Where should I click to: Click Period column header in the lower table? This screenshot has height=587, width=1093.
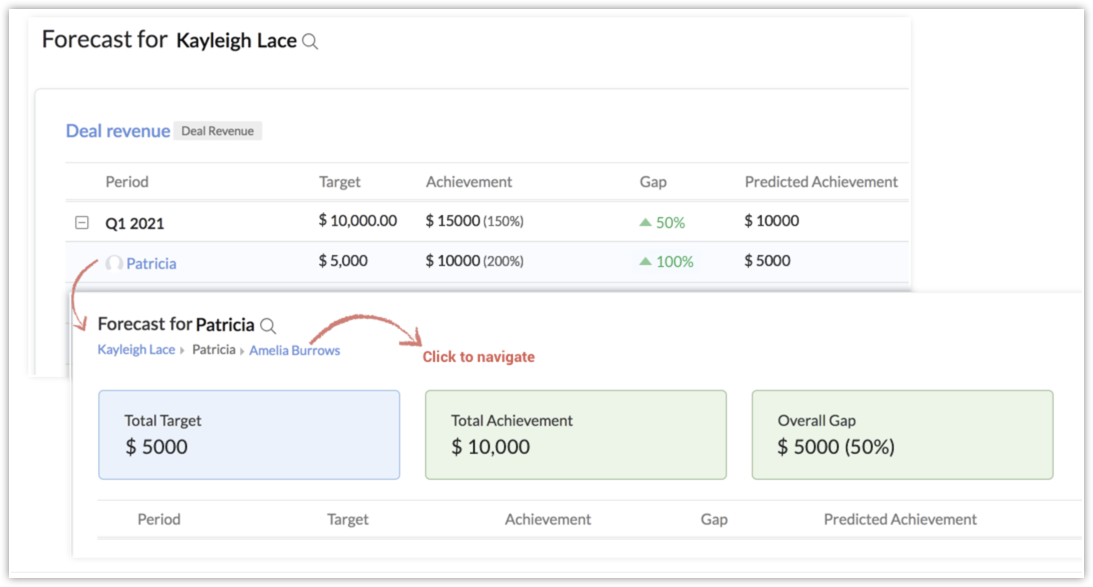(159, 519)
